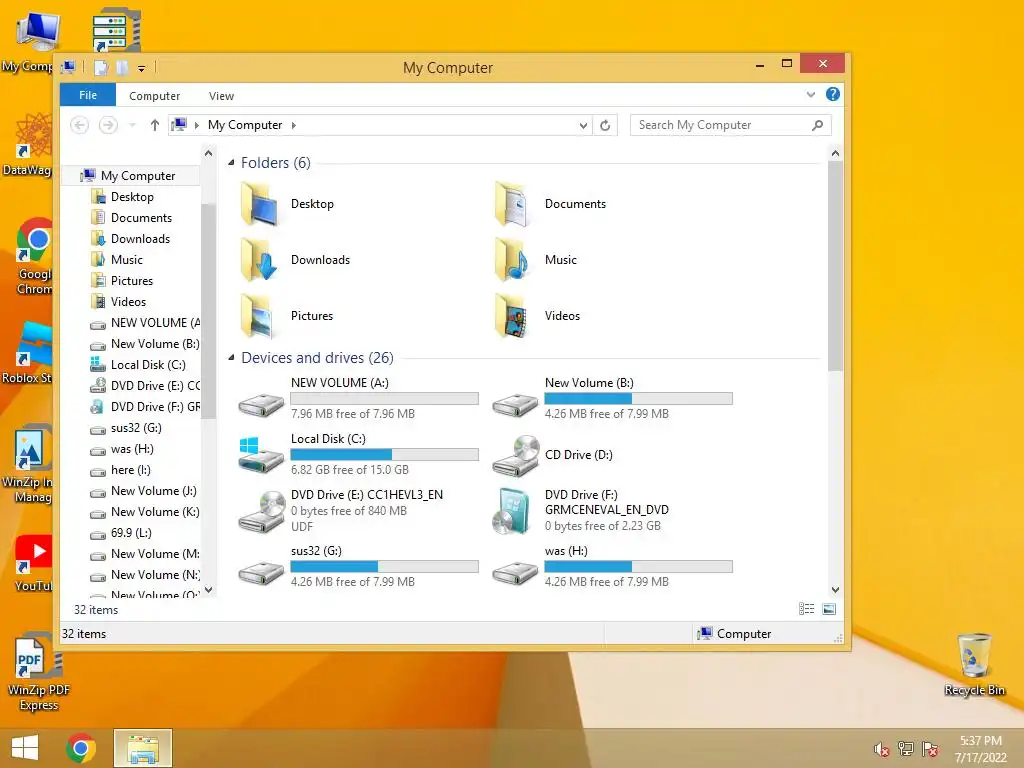Open the View ribbon tab
Image resolution: width=1024 pixels, height=768 pixels.
point(221,96)
